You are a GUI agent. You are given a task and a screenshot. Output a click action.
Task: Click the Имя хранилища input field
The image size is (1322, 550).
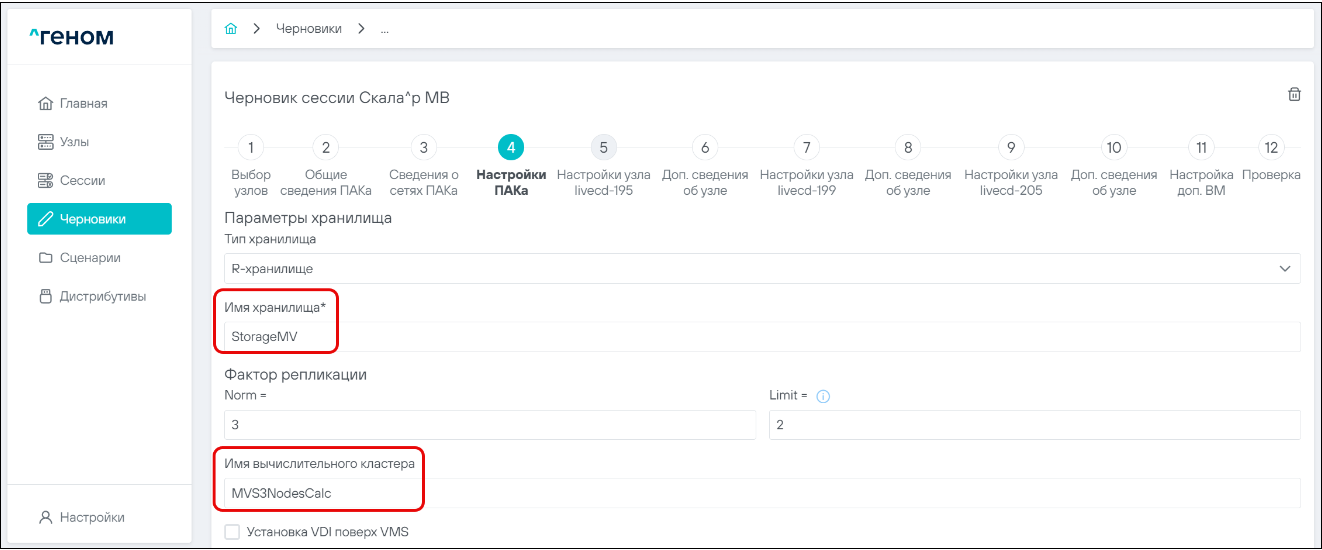762,337
